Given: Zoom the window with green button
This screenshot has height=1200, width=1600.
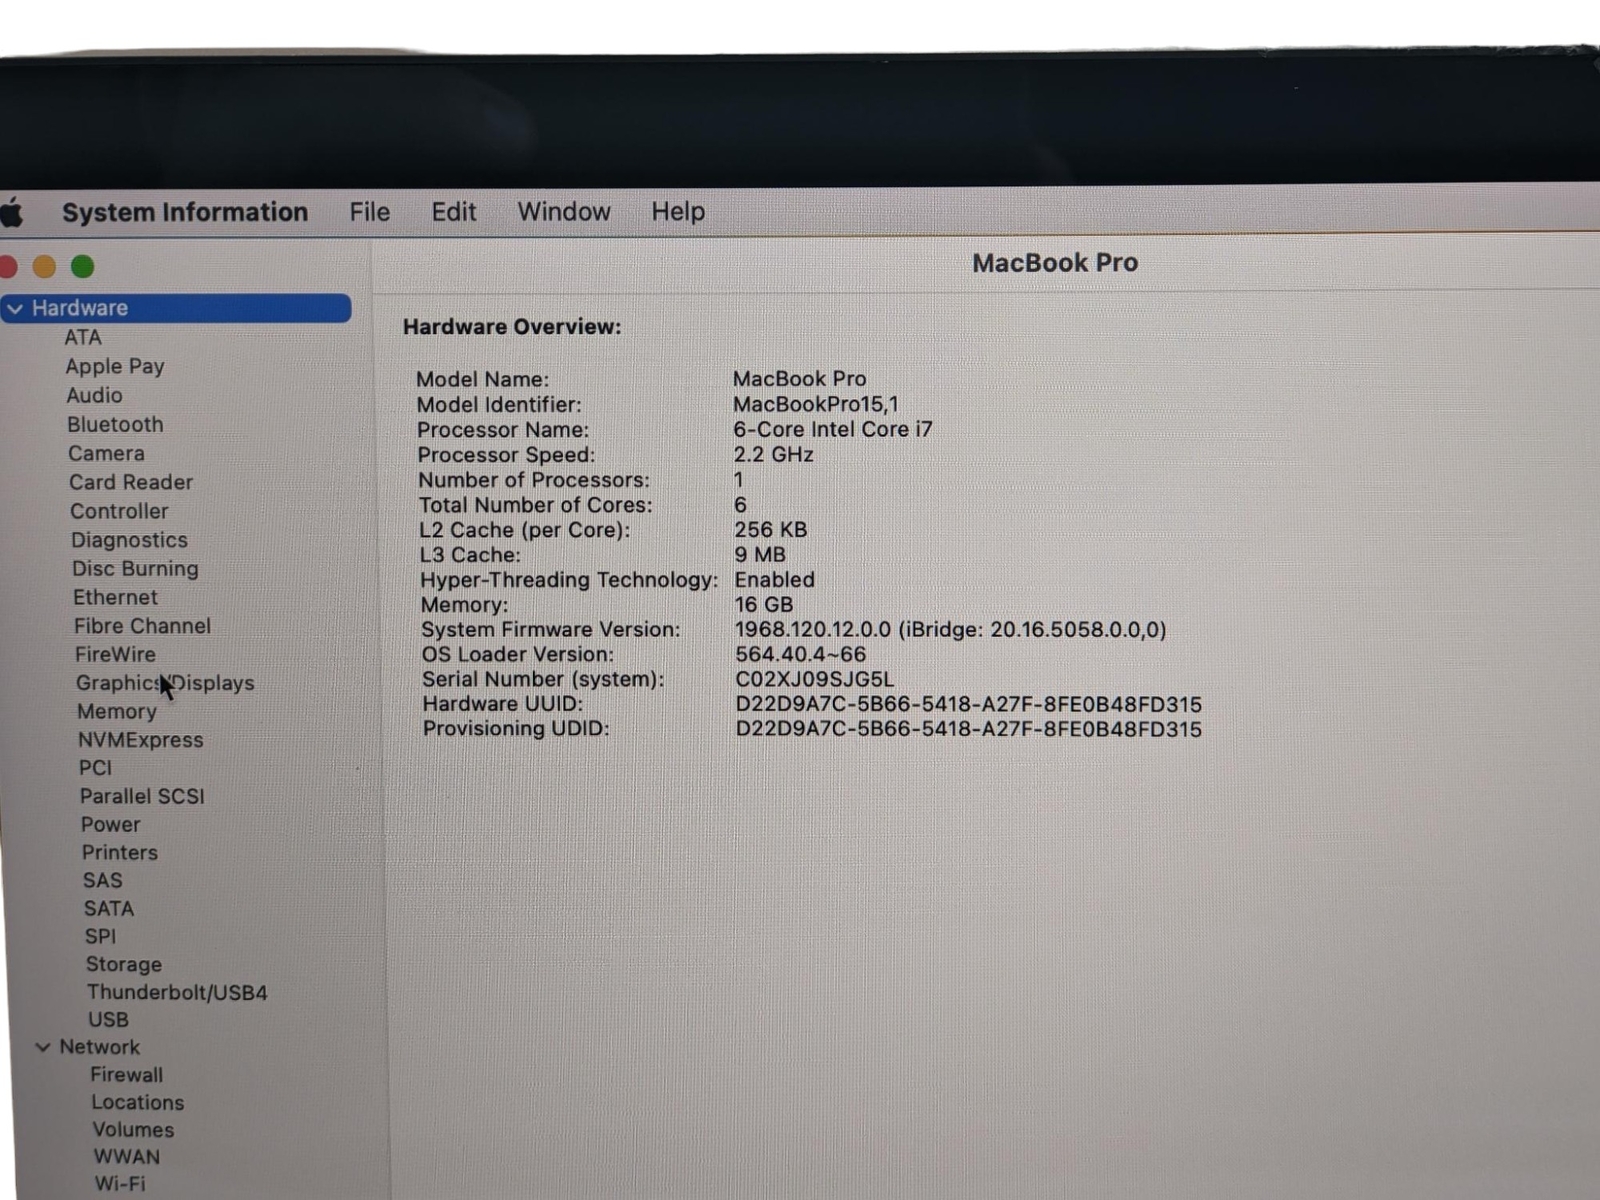Looking at the screenshot, I should (82, 266).
